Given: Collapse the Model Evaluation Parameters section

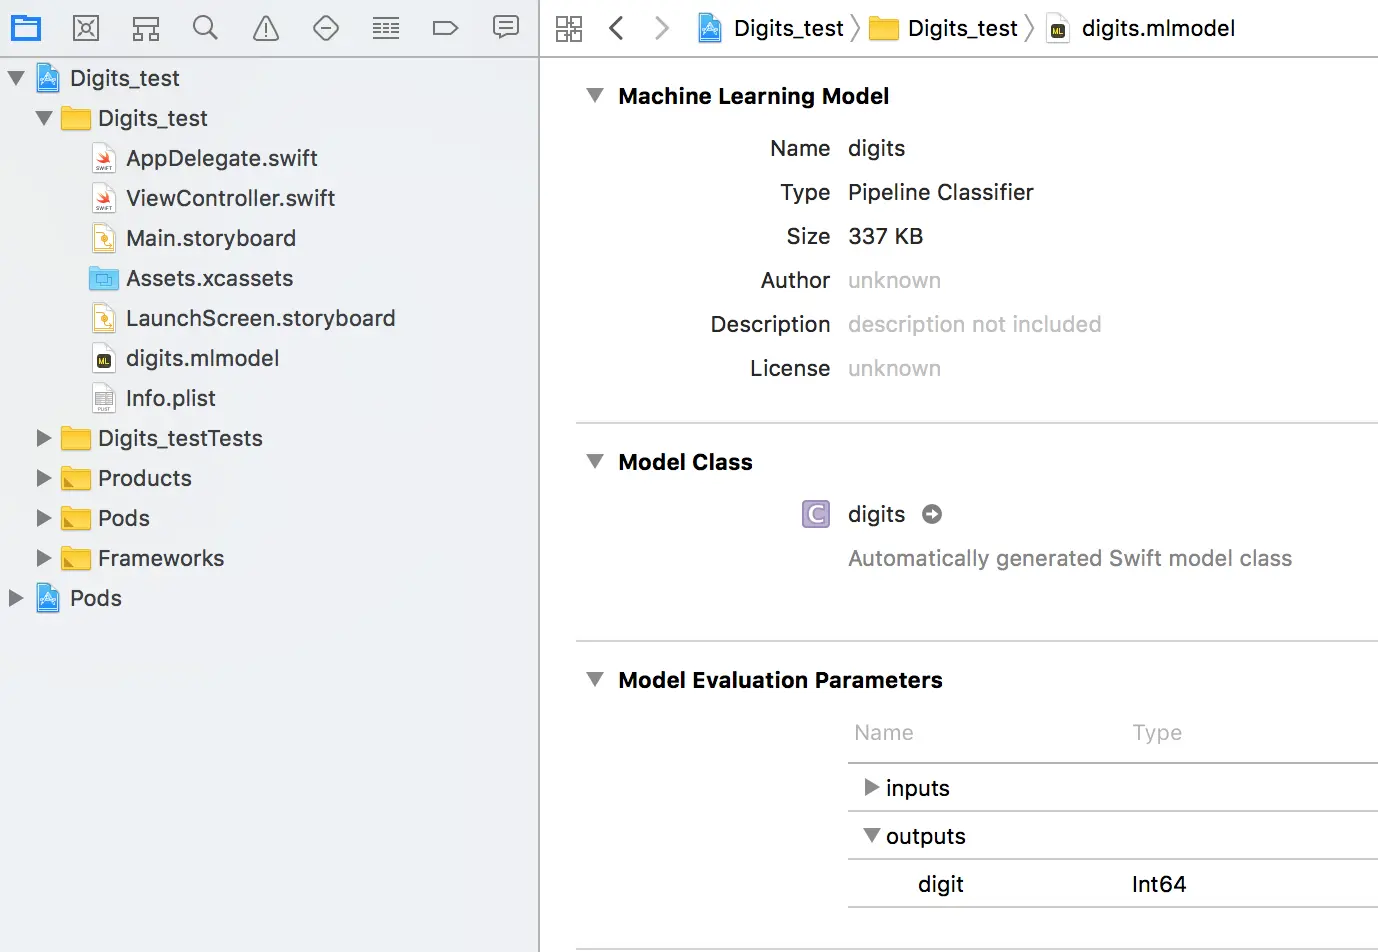Looking at the screenshot, I should tap(595, 680).
